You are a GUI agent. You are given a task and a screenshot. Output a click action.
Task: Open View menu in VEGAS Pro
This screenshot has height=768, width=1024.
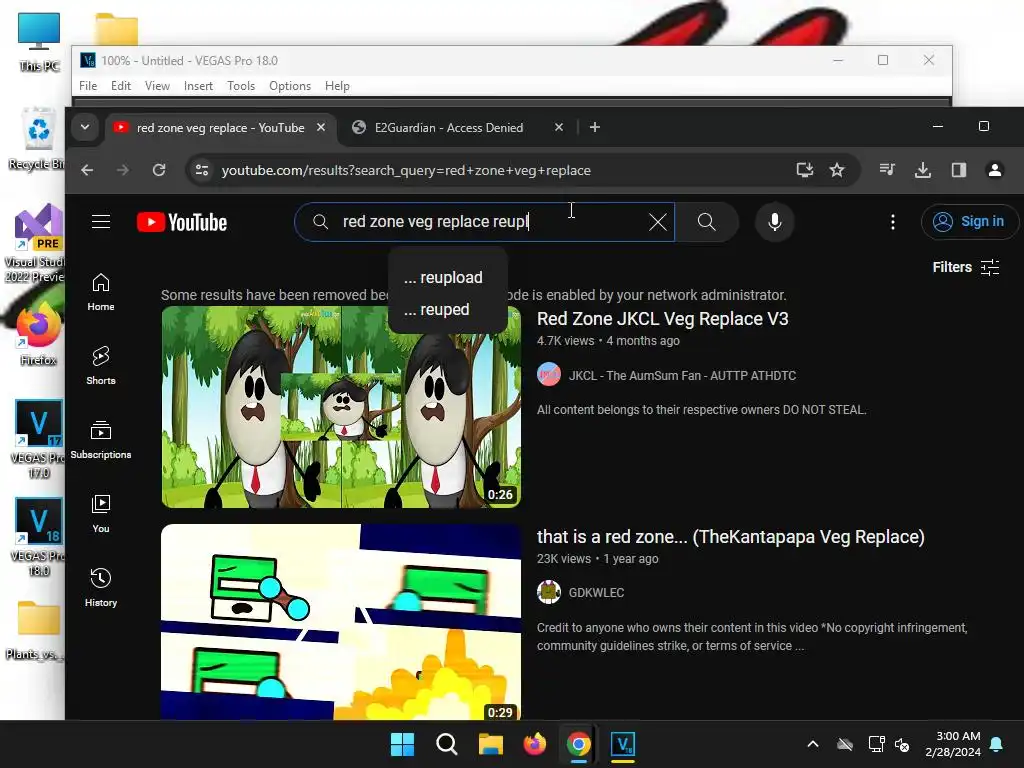[x=157, y=86]
